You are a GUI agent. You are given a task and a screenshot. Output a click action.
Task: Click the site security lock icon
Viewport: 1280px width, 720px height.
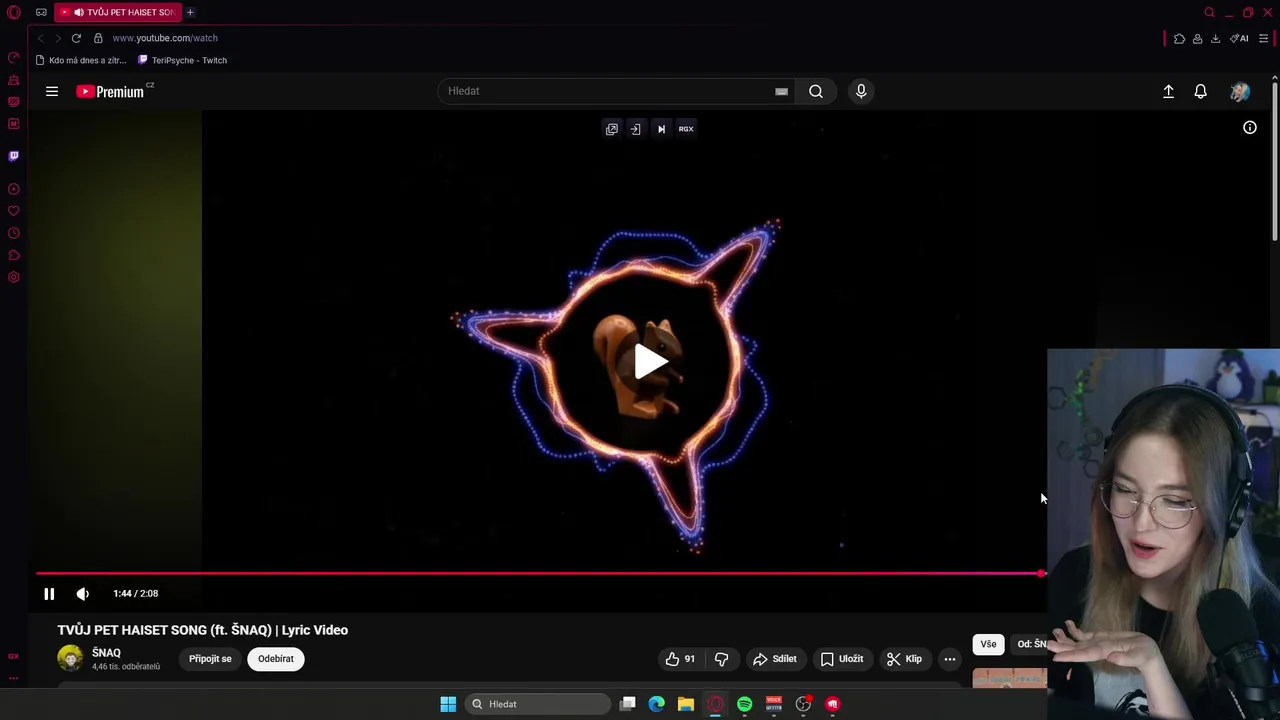tap(98, 38)
